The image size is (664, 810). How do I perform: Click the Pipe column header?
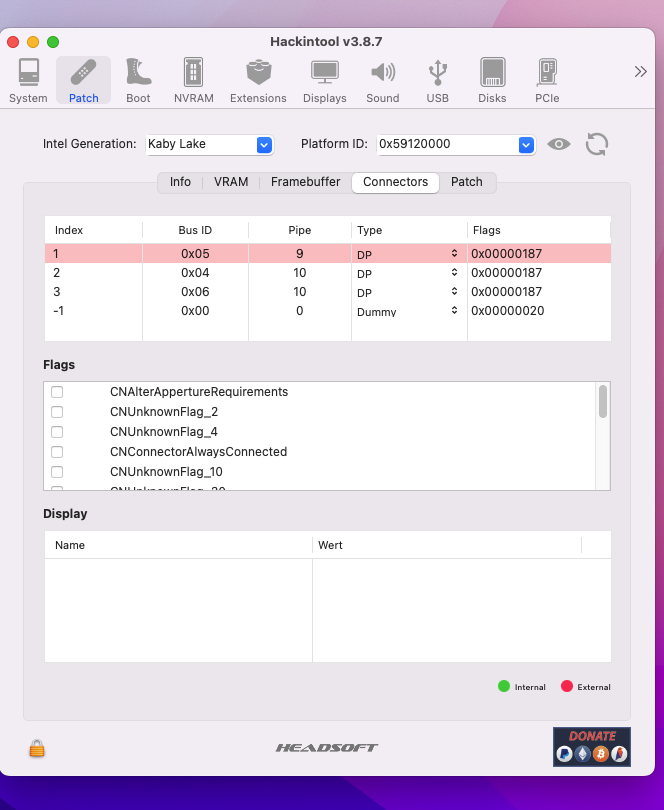300,230
